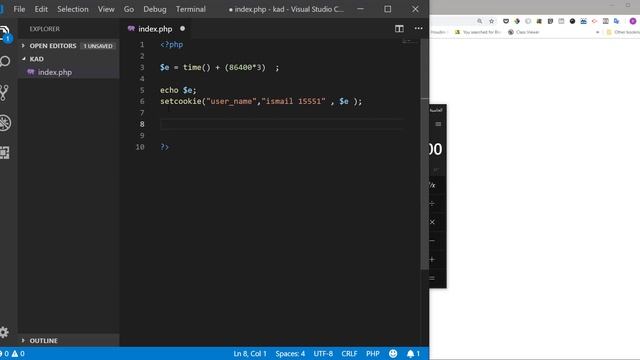
Task: Click the Pocket extension icon in browser
Action: click(x=506, y=21)
